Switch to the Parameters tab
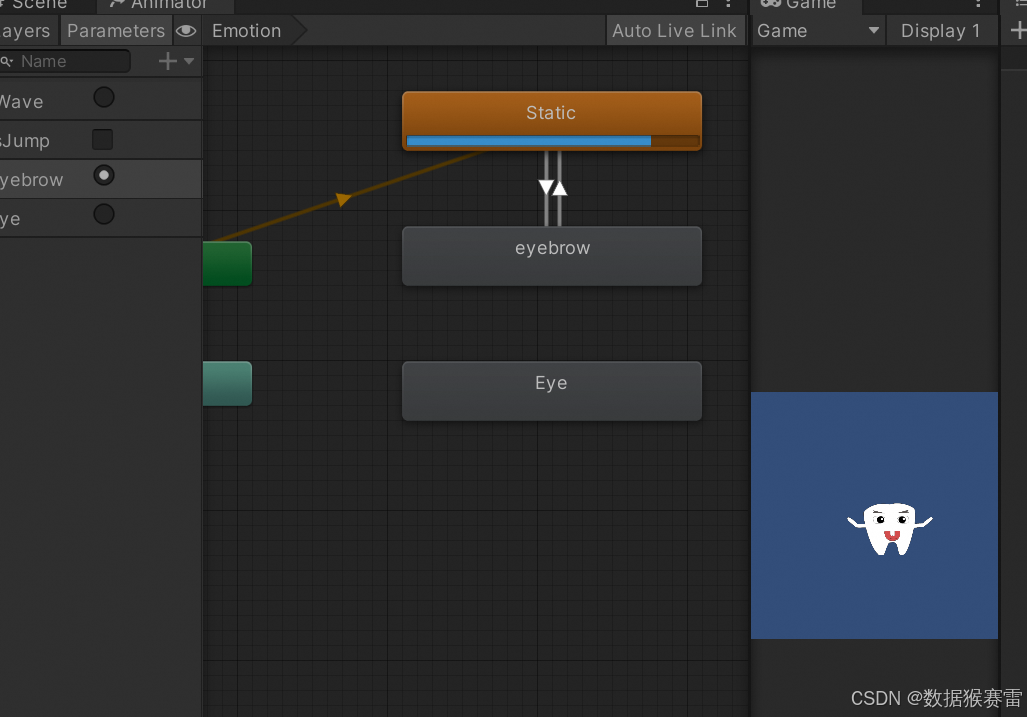Image resolution: width=1027 pixels, height=717 pixels. [115, 30]
